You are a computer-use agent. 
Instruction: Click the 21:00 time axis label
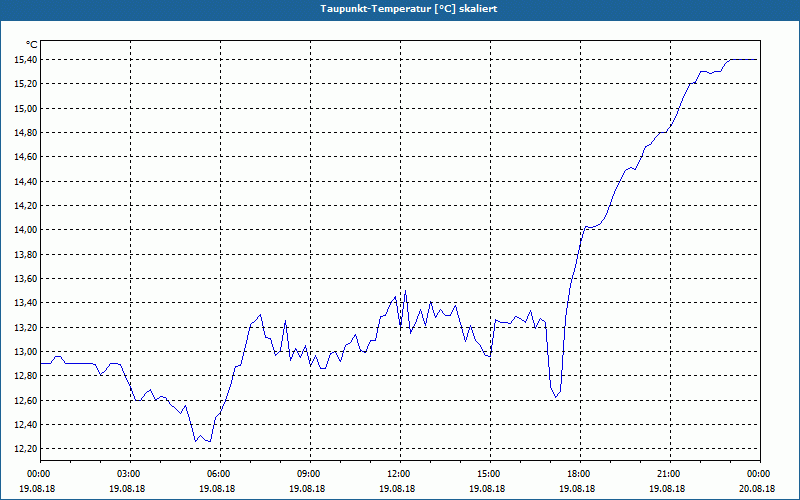[x=670, y=474]
